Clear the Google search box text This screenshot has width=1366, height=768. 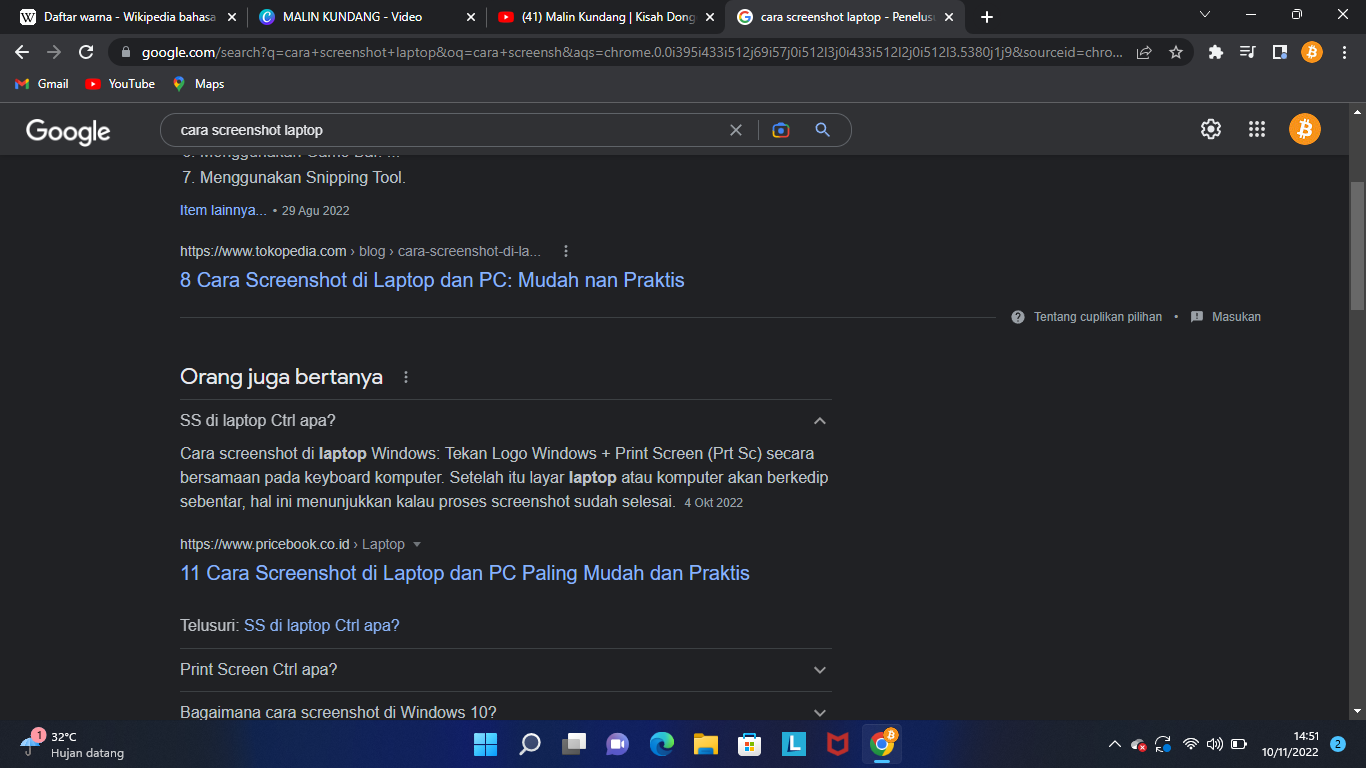pyautogui.click(x=736, y=130)
